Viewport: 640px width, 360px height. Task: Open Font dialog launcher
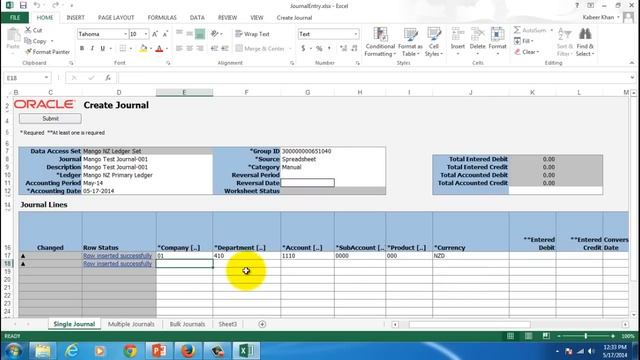click(168, 63)
